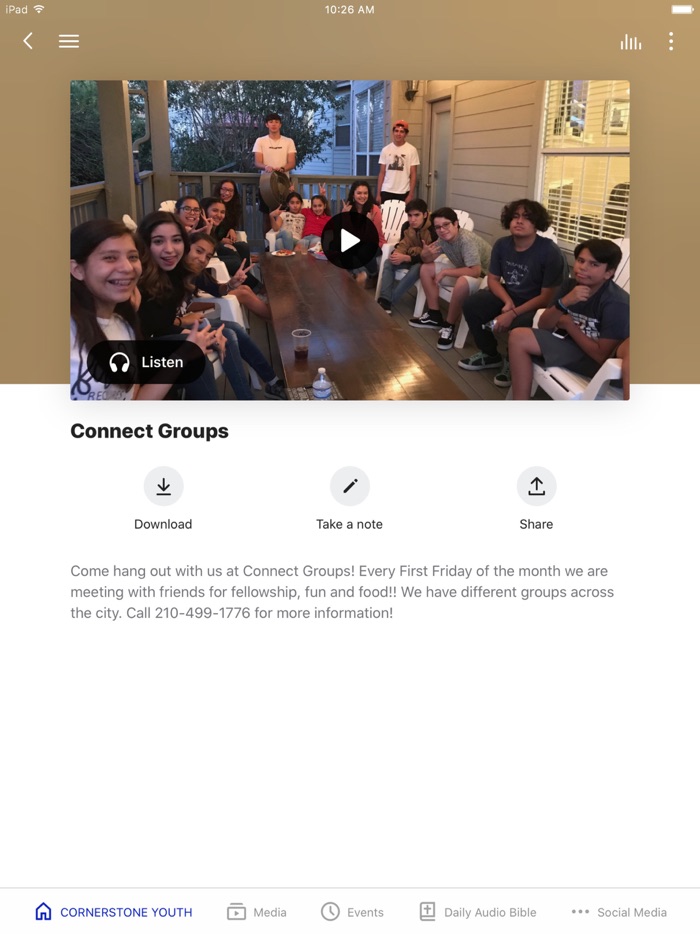This screenshot has height=934, width=700.
Task: Select the Download label
Action: 163,524
